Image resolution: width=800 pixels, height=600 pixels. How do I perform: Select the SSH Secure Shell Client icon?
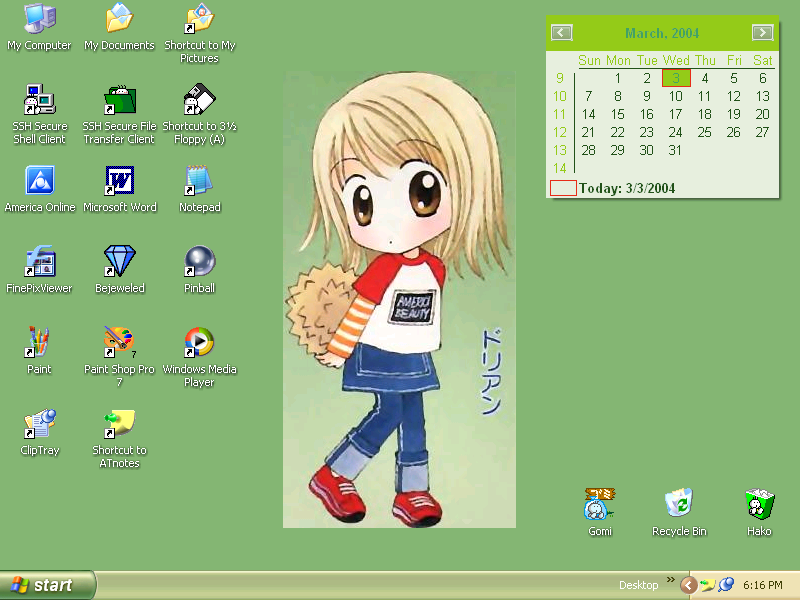(x=40, y=99)
